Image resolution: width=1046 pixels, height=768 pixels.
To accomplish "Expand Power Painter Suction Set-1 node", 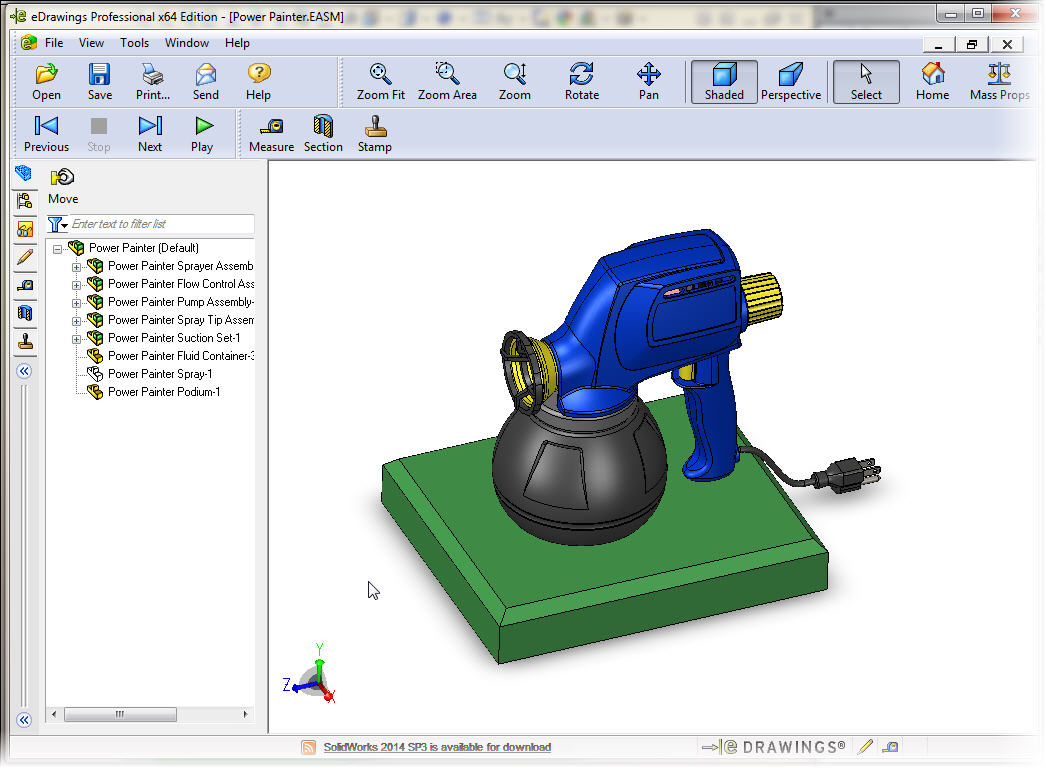I will (77, 339).
